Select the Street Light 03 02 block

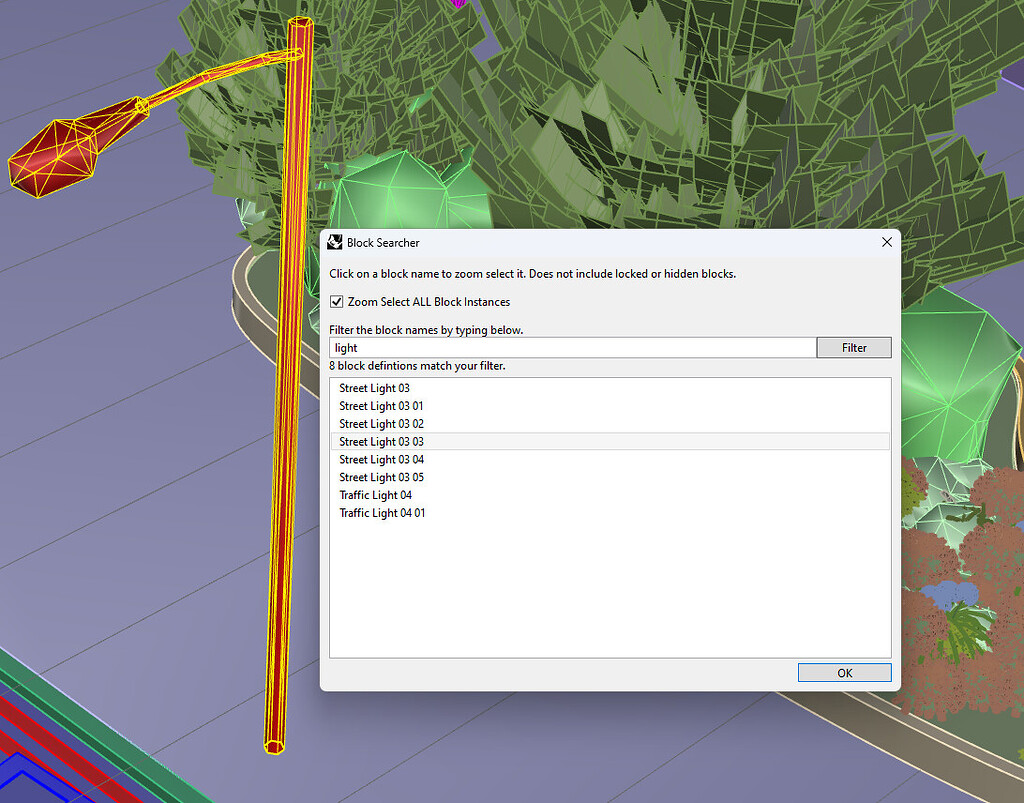[x=380, y=423]
